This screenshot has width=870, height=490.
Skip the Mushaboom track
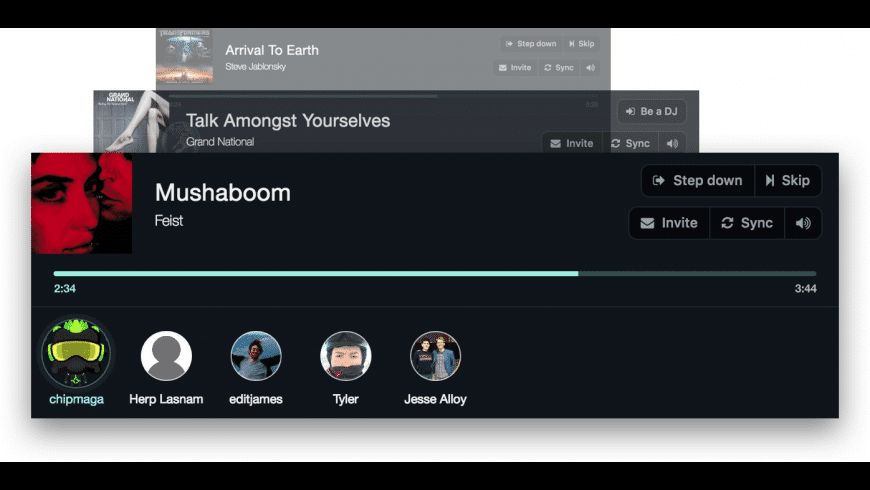pos(788,180)
